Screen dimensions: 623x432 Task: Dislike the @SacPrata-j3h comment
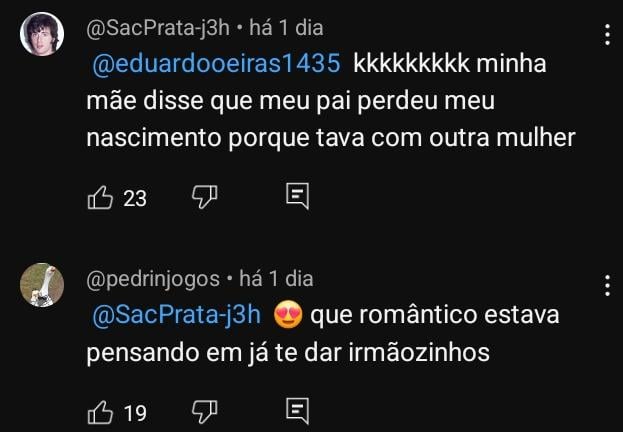pyautogui.click(x=203, y=198)
